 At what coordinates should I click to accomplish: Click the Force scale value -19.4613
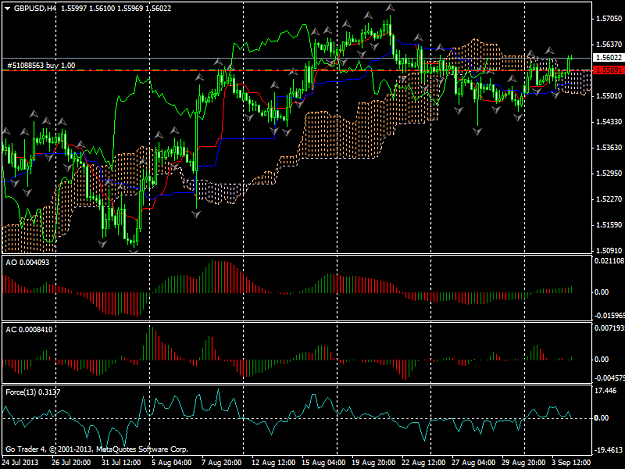pyautogui.click(x=608, y=450)
